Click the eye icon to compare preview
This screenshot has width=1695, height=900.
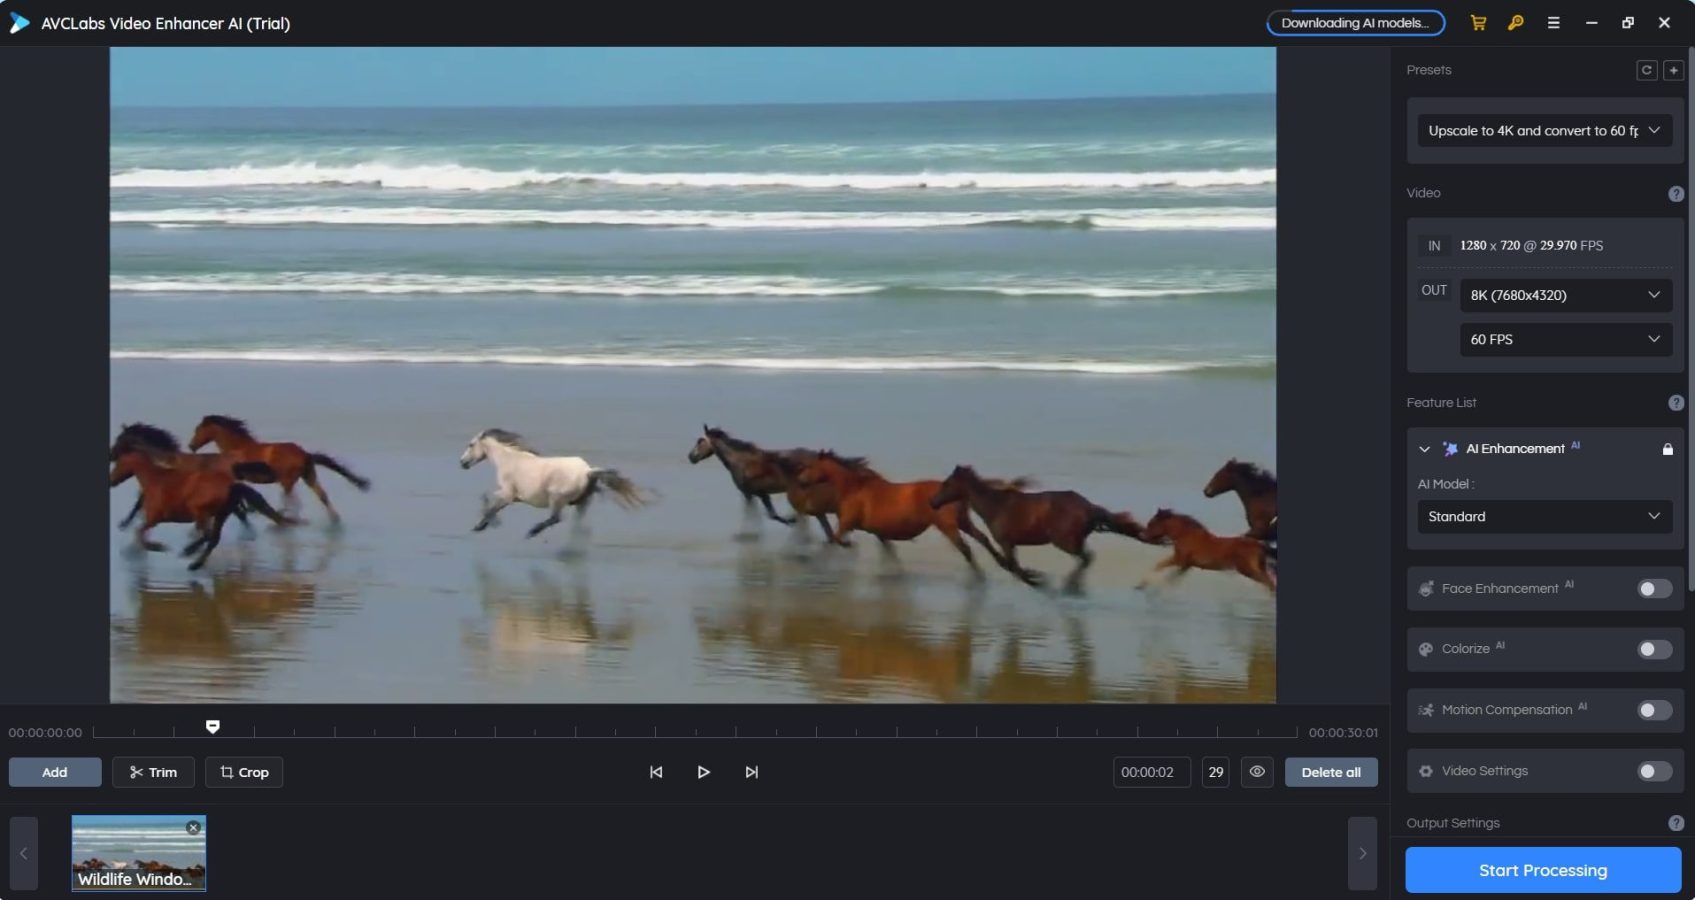click(x=1257, y=772)
